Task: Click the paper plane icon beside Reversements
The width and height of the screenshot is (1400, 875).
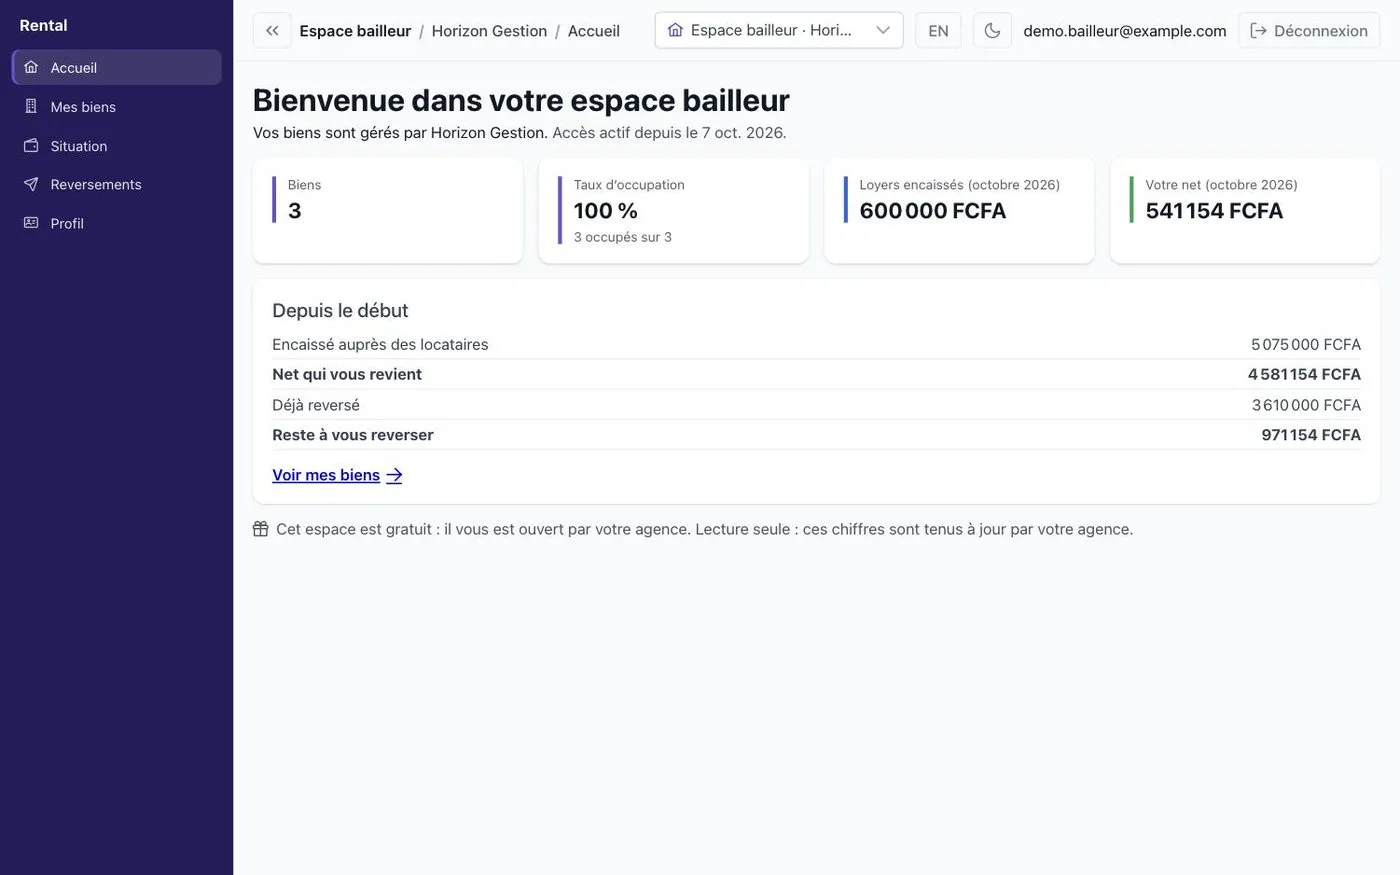Action: click(x=31, y=184)
